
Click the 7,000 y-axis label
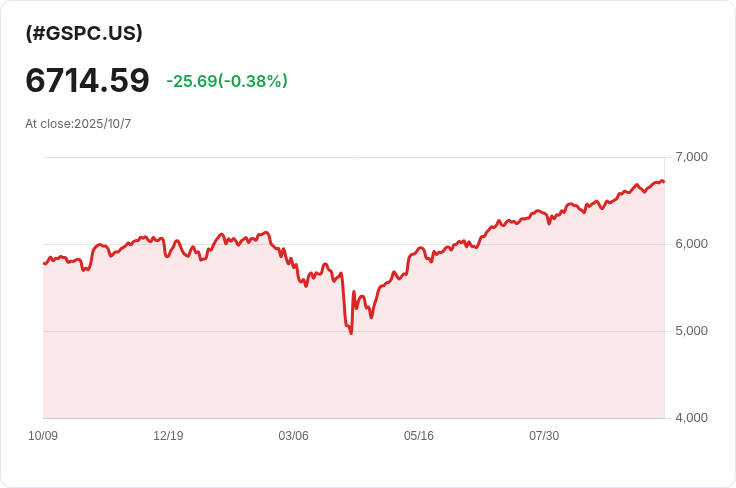tap(691, 157)
